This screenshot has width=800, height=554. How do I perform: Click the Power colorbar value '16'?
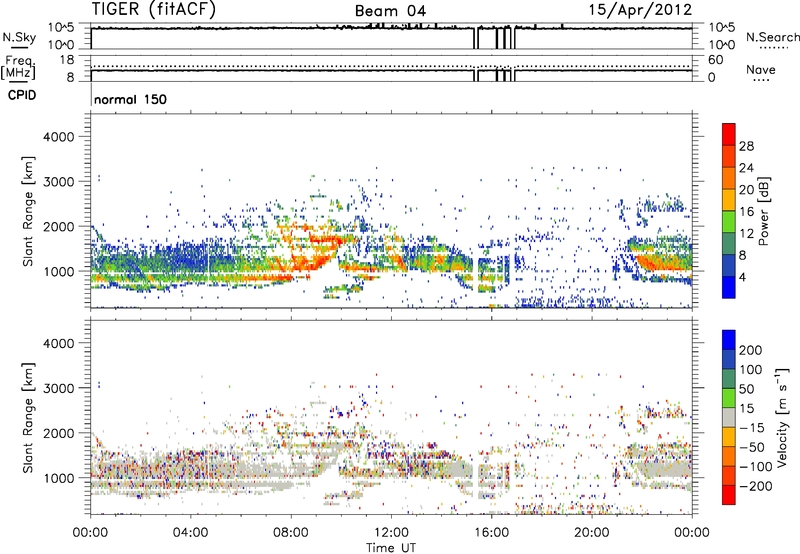pos(746,212)
